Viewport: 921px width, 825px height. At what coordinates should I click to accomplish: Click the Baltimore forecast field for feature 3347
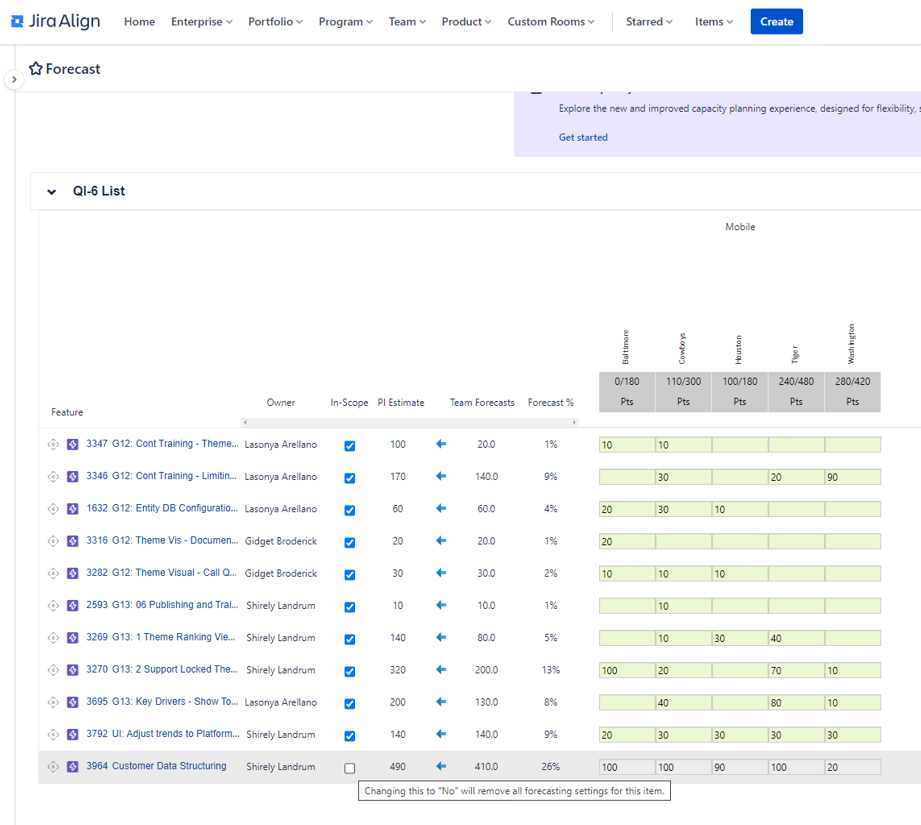point(627,445)
